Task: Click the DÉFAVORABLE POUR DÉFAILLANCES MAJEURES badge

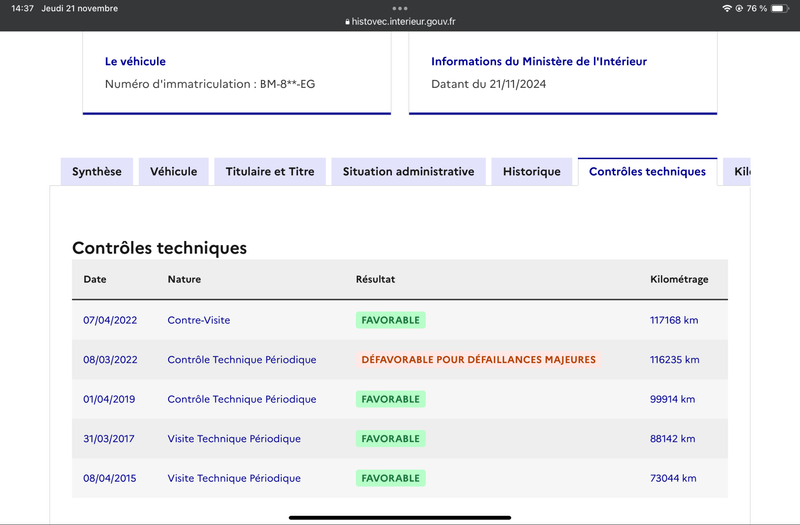Action: (478, 360)
